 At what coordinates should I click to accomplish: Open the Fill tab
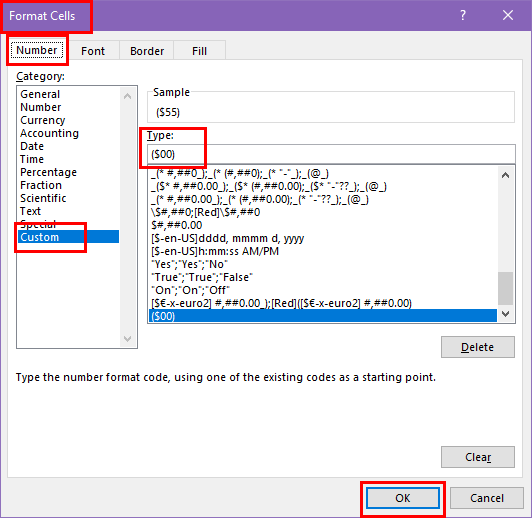click(199, 51)
